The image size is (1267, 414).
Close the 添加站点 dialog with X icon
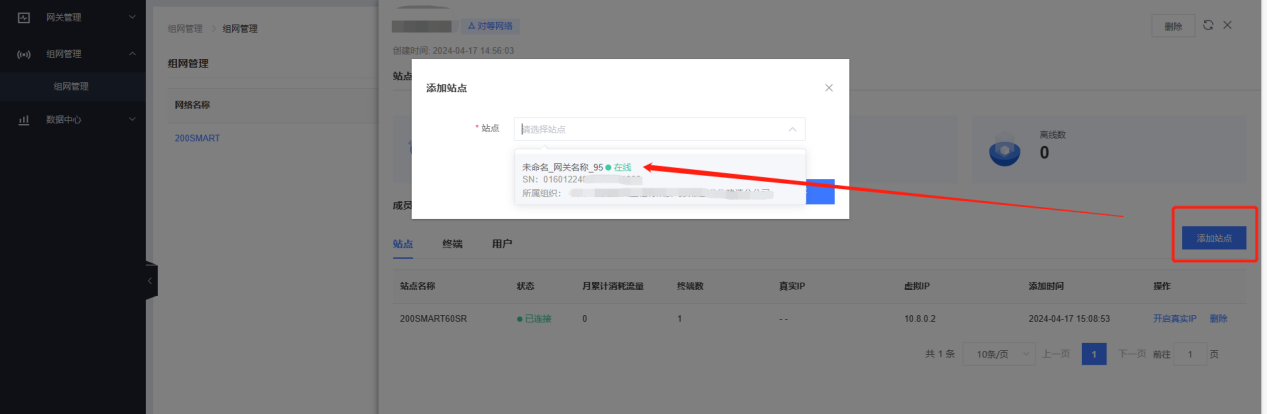pos(828,88)
